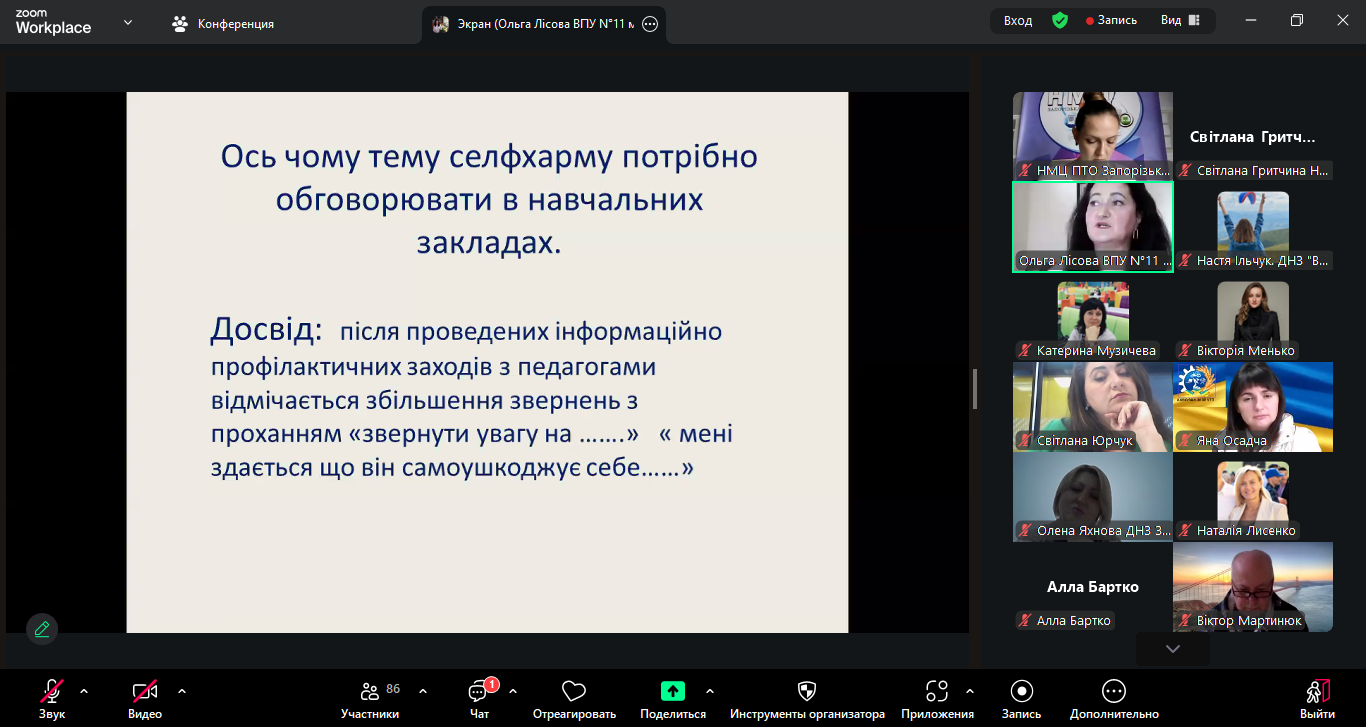Expand video options arrow next to Видео

[x=182, y=691]
